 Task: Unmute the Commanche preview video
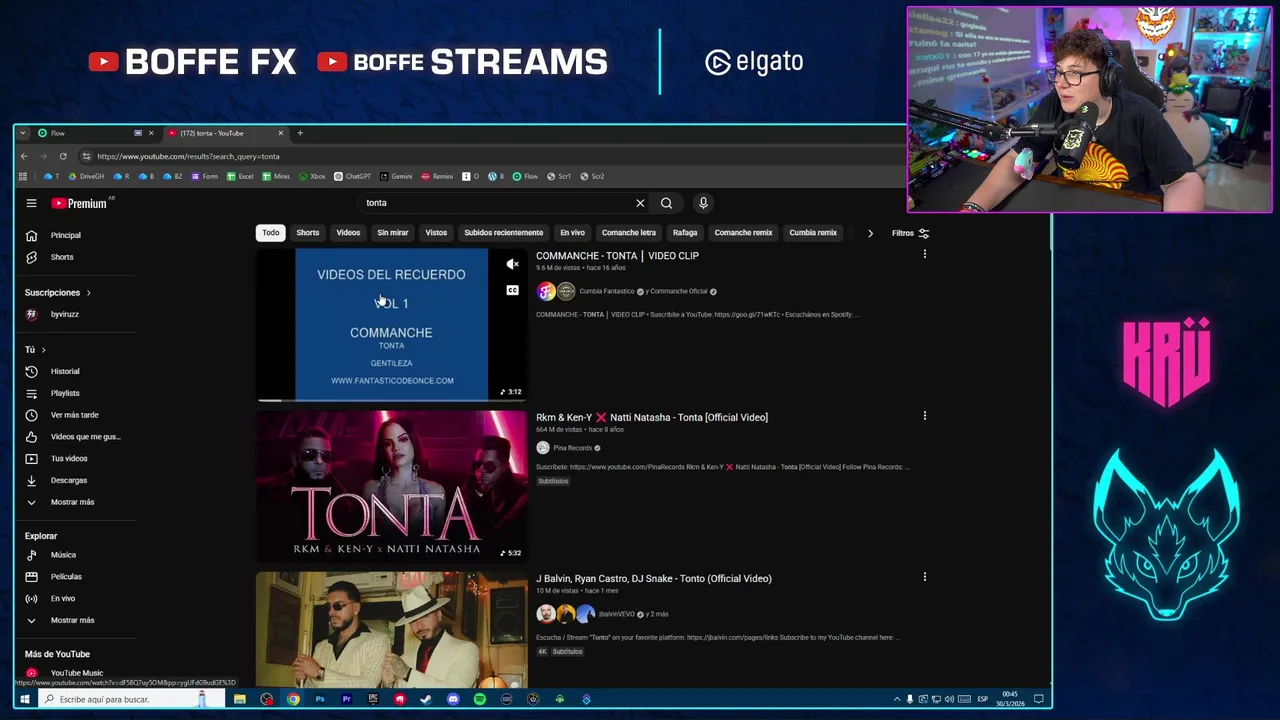pyautogui.click(x=512, y=265)
